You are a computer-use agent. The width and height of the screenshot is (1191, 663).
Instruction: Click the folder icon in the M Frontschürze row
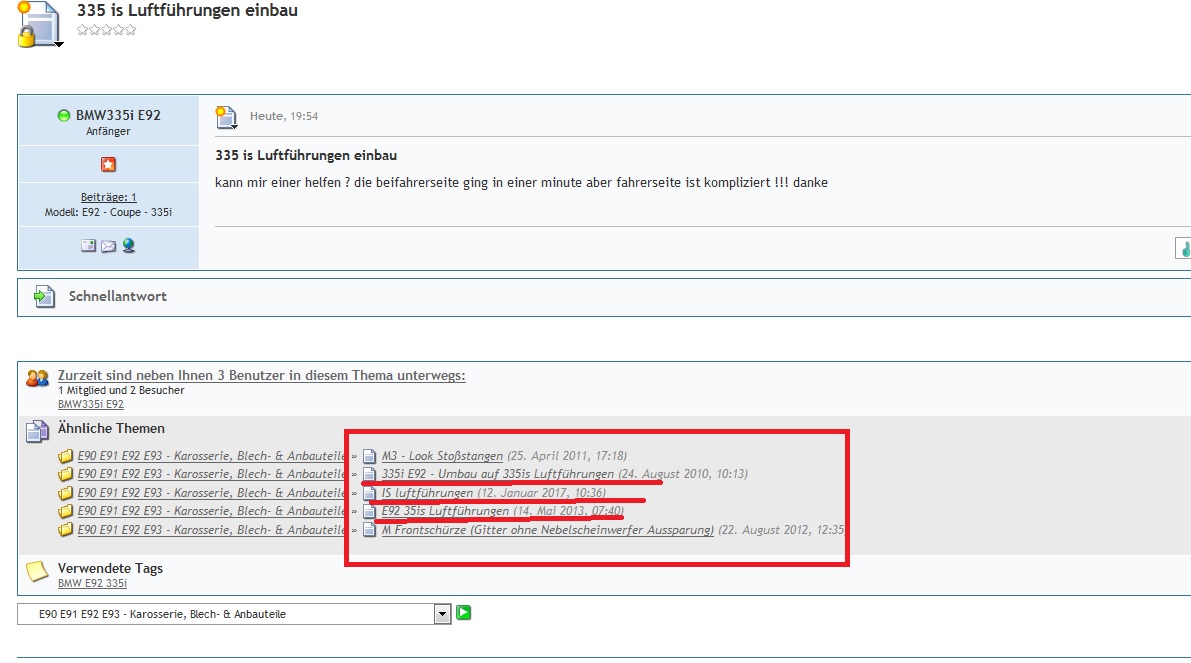(65, 530)
